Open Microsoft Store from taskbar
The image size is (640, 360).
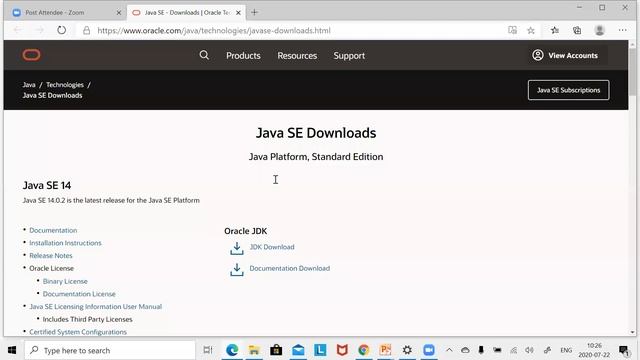click(x=276, y=350)
